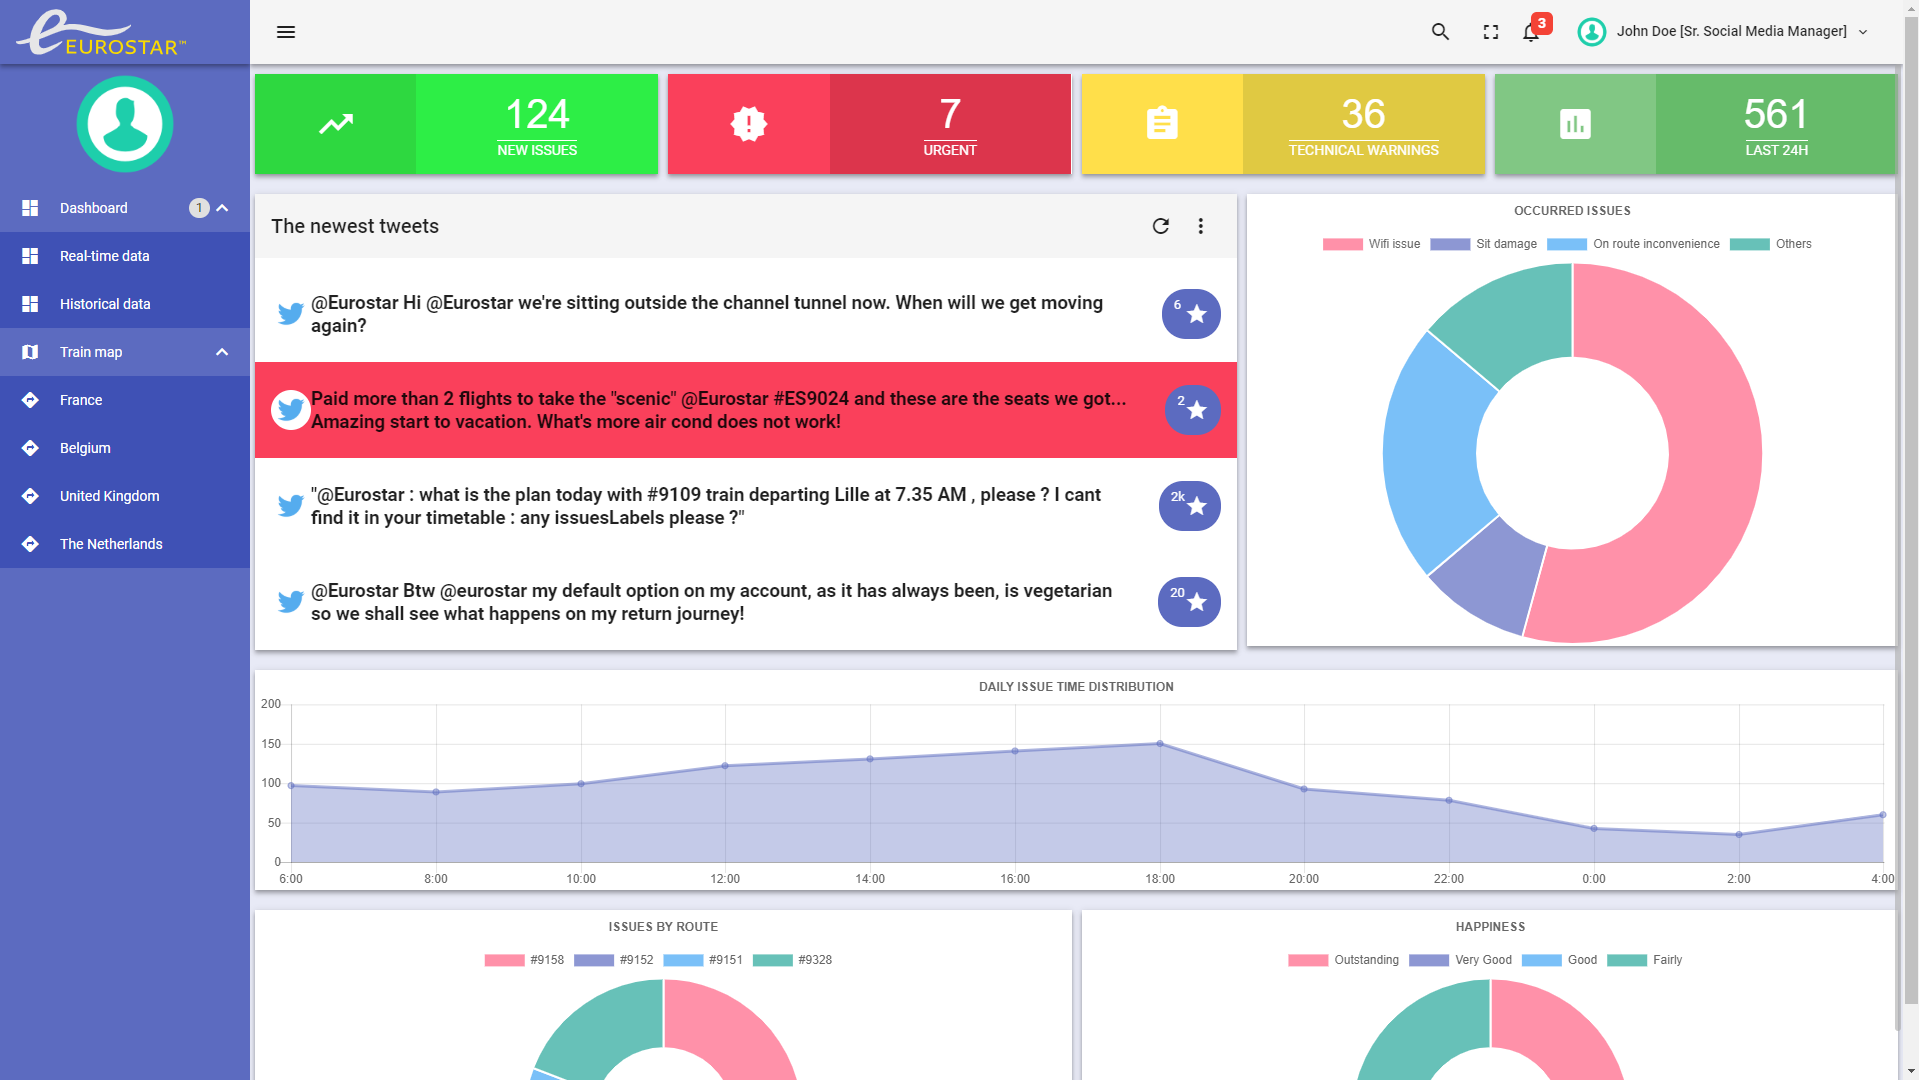
Task: Collapse the Dashboard menu chevron
Action: 222,208
